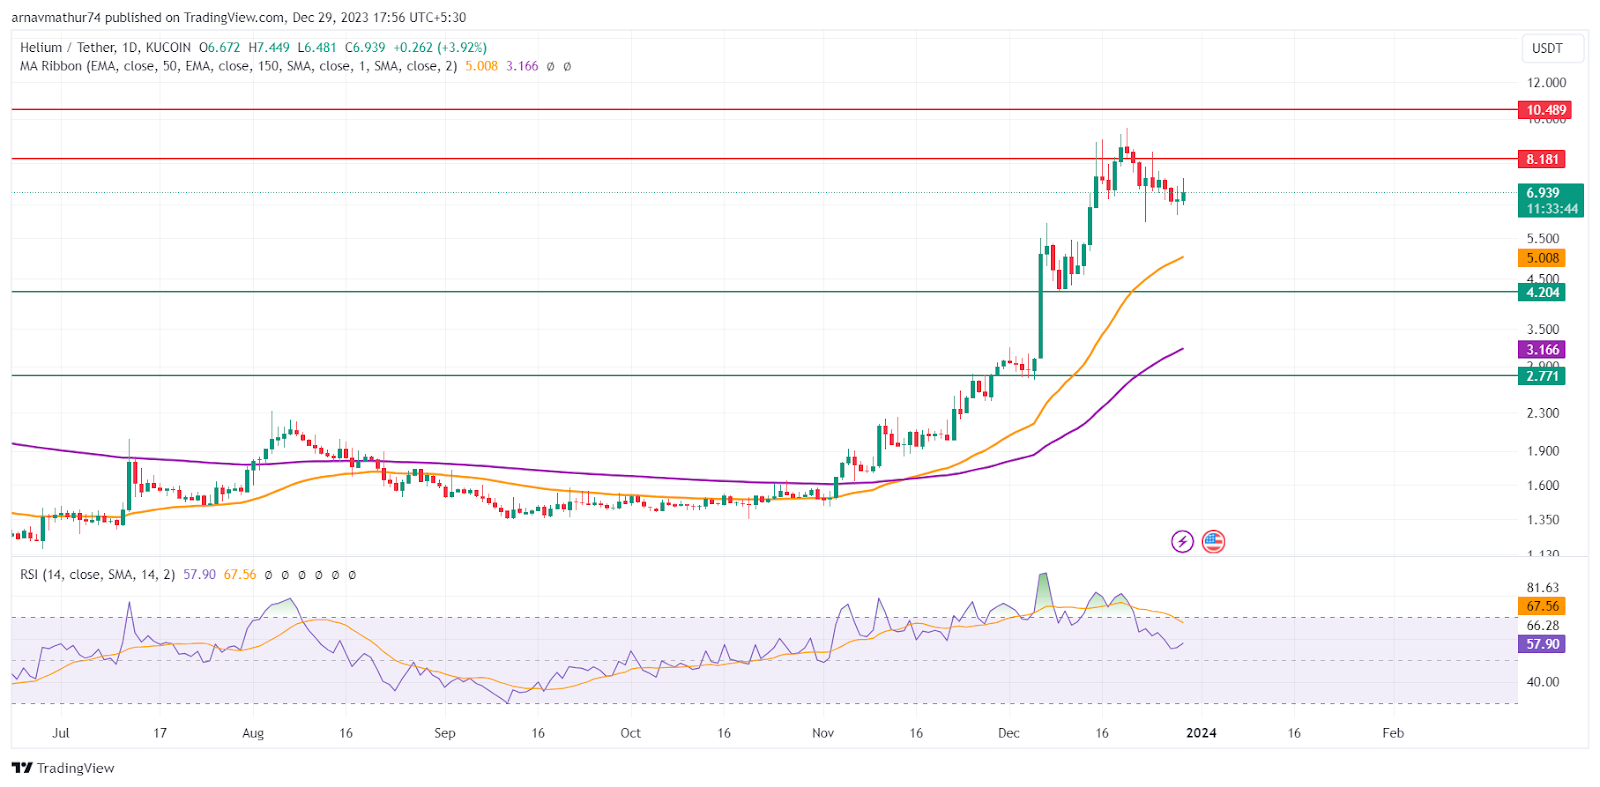The height and width of the screenshot is (787, 1600).
Task: Click the Feb label on time axis
Action: (x=1393, y=733)
